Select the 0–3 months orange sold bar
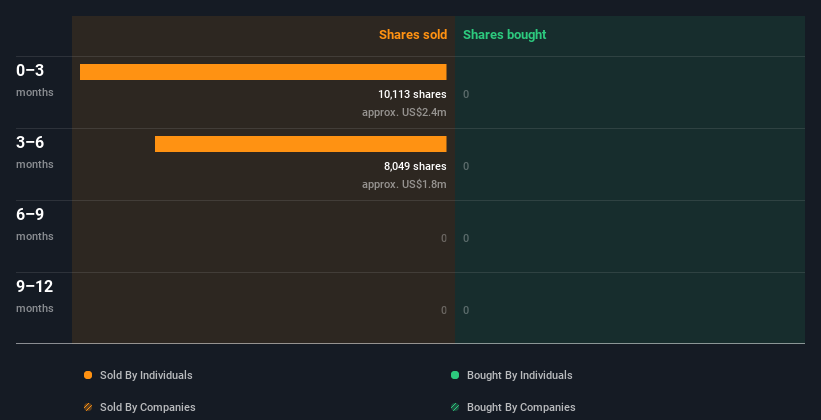Image resolution: width=821 pixels, height=420 pixels. [x=263, y=72]
